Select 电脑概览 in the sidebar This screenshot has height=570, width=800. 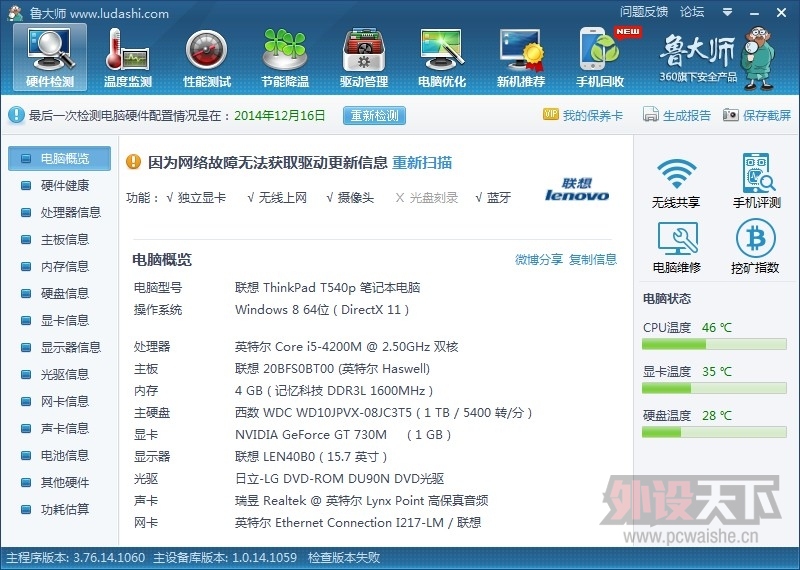[59, 158]
